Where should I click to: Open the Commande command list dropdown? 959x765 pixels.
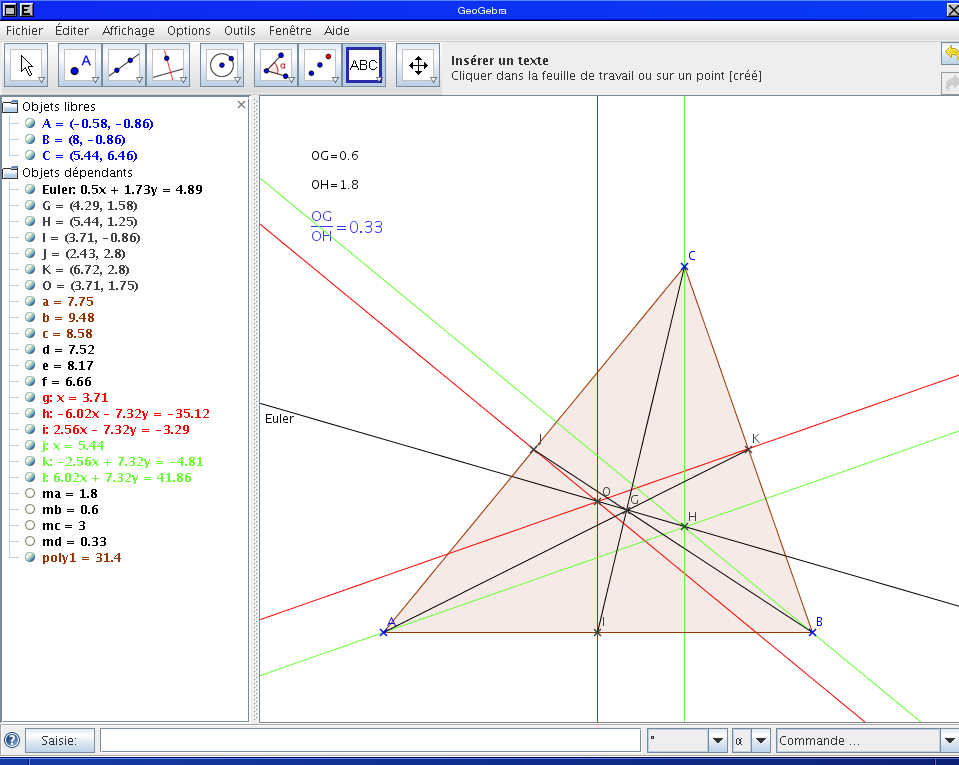950,740
